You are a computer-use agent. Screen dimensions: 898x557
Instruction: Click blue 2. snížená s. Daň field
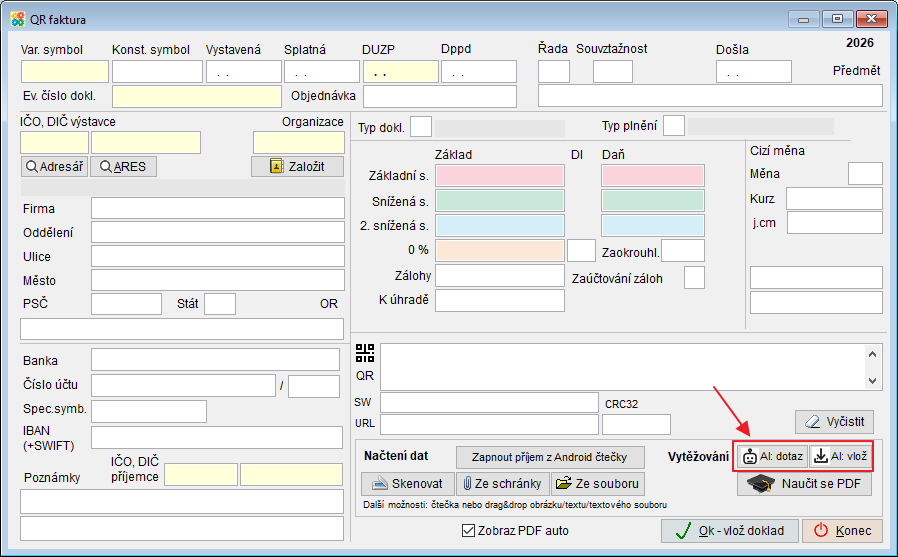point(653,226)
